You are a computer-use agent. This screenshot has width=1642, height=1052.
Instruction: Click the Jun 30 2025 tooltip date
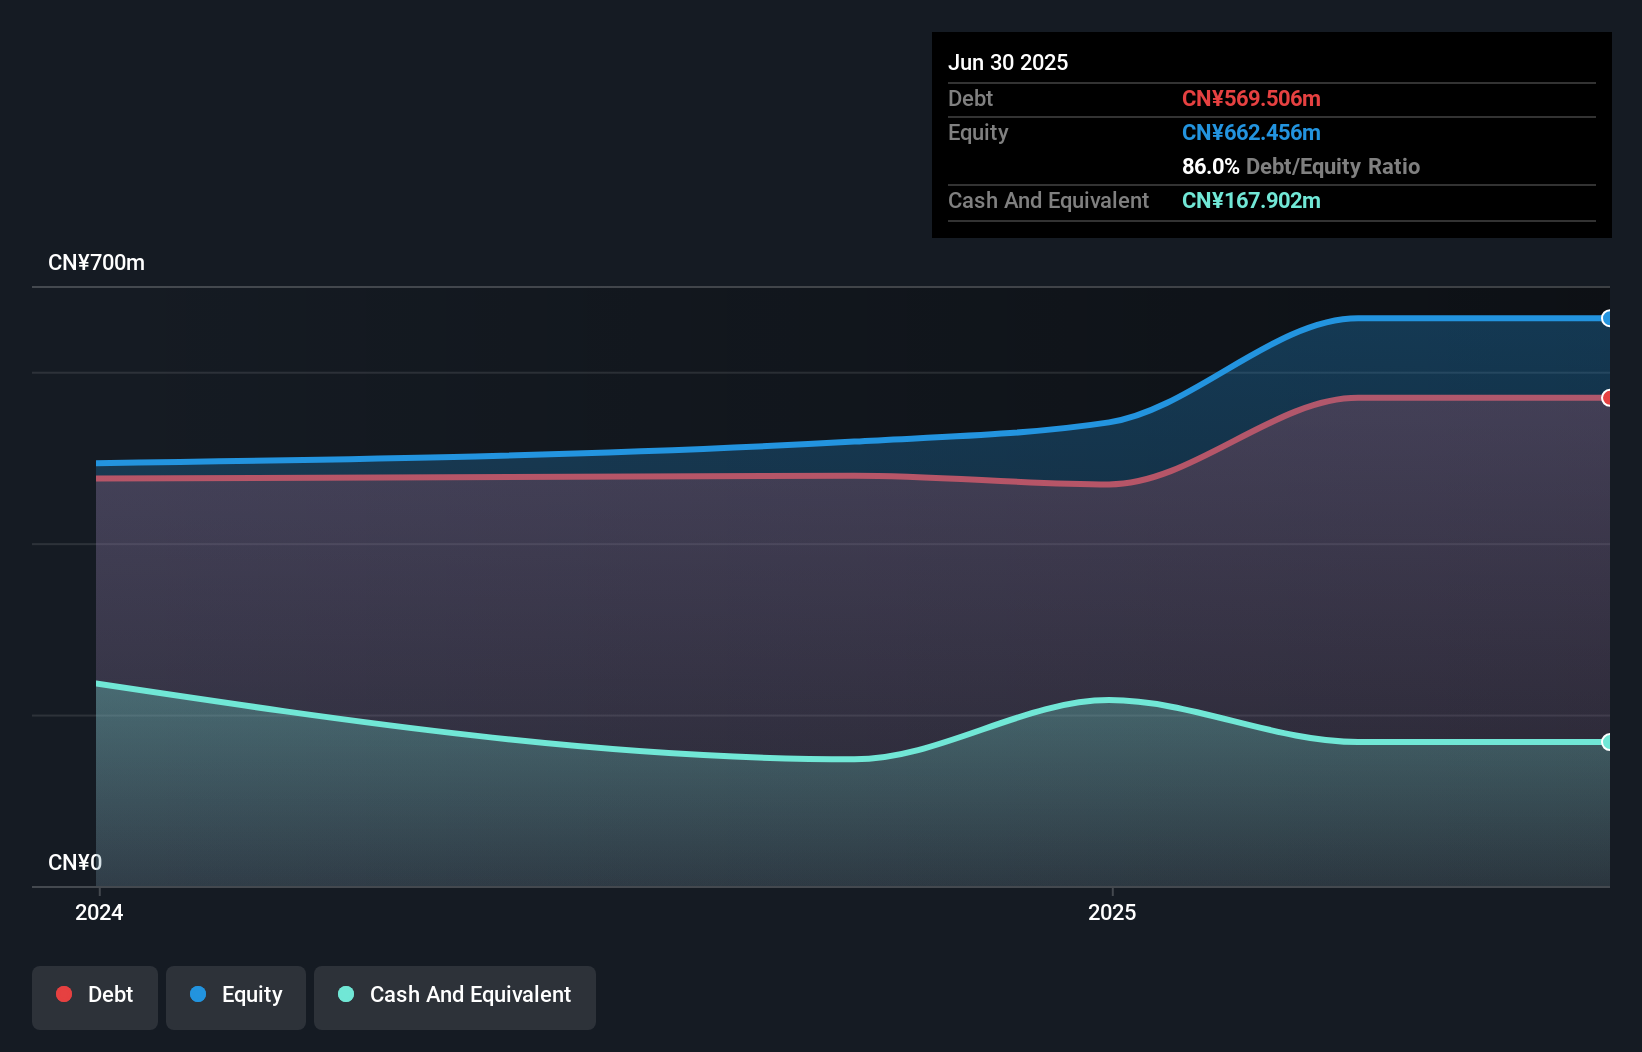[x=1008, y=62]
